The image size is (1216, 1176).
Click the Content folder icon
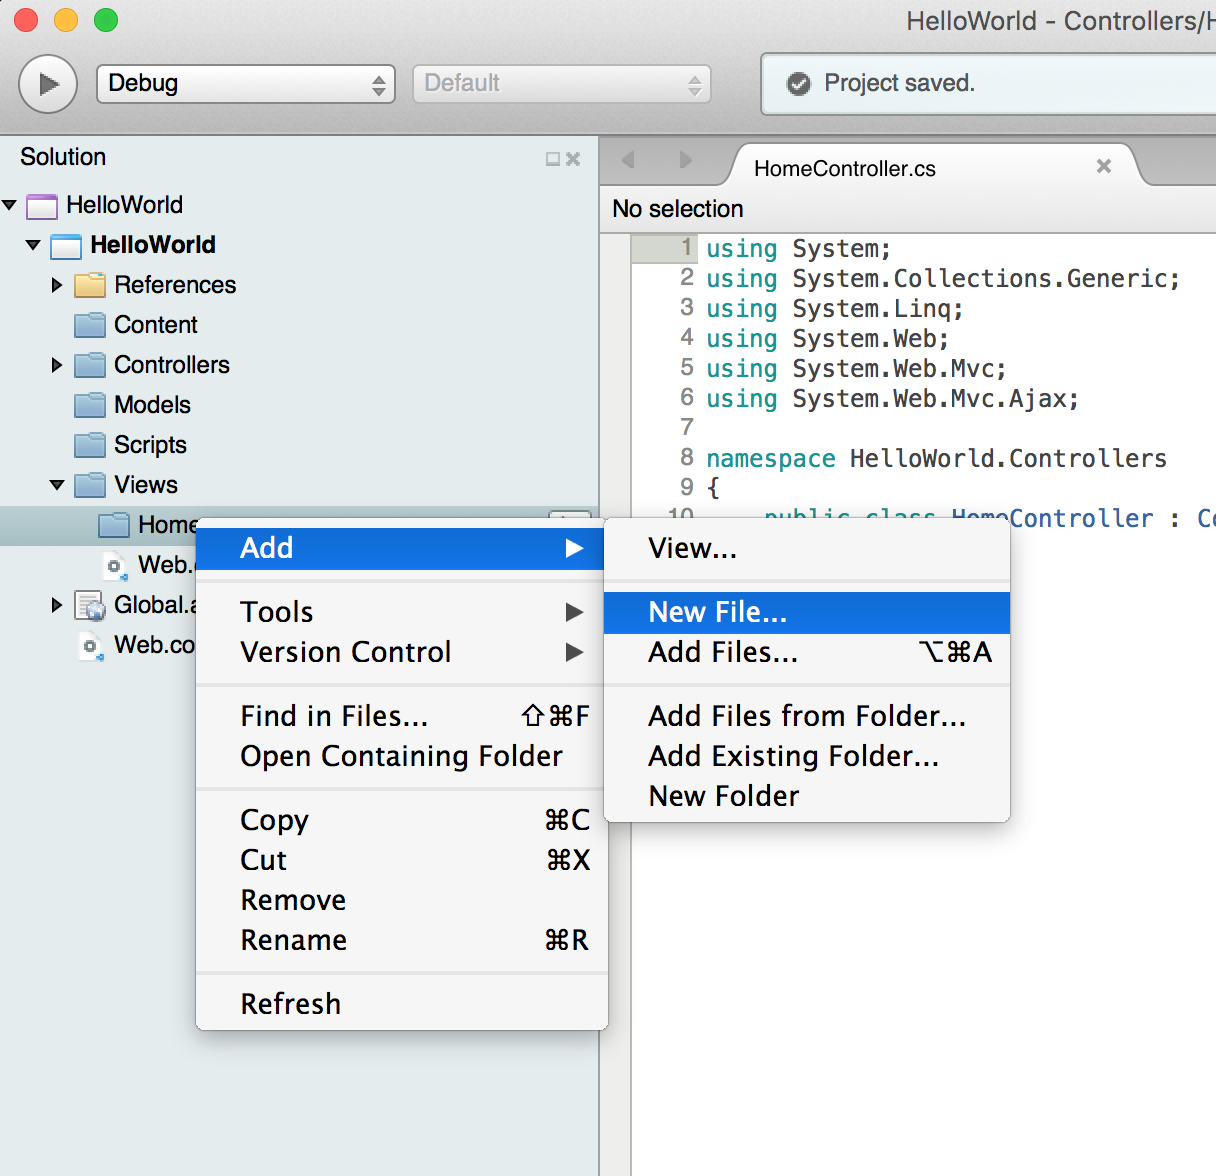[x=90, y=325]
